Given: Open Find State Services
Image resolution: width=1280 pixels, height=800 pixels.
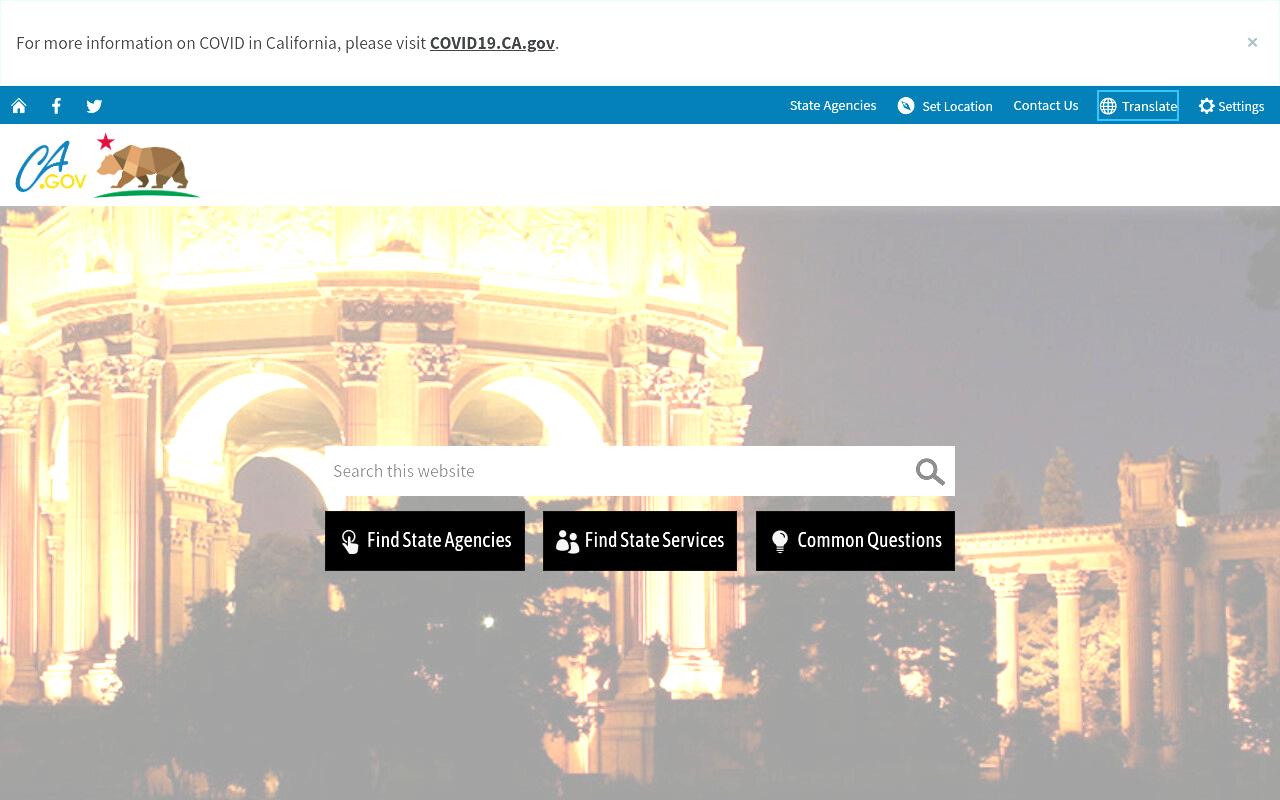Looking at the screenshot, I should [640, 541].
